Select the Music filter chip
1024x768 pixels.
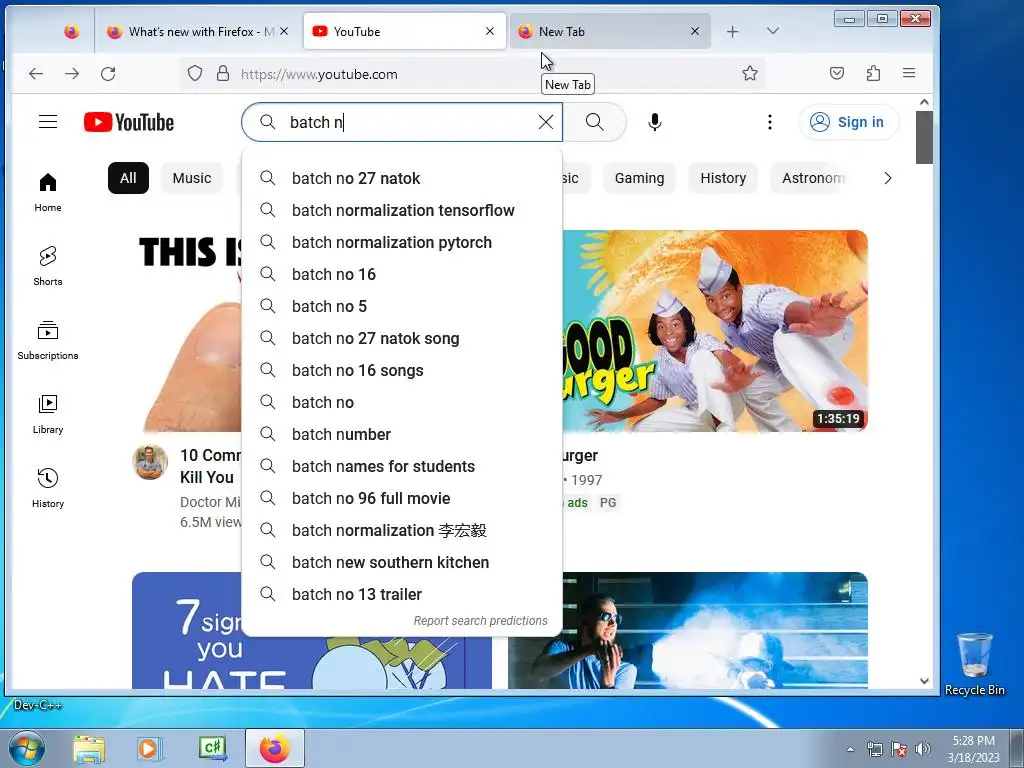point(191,178)
